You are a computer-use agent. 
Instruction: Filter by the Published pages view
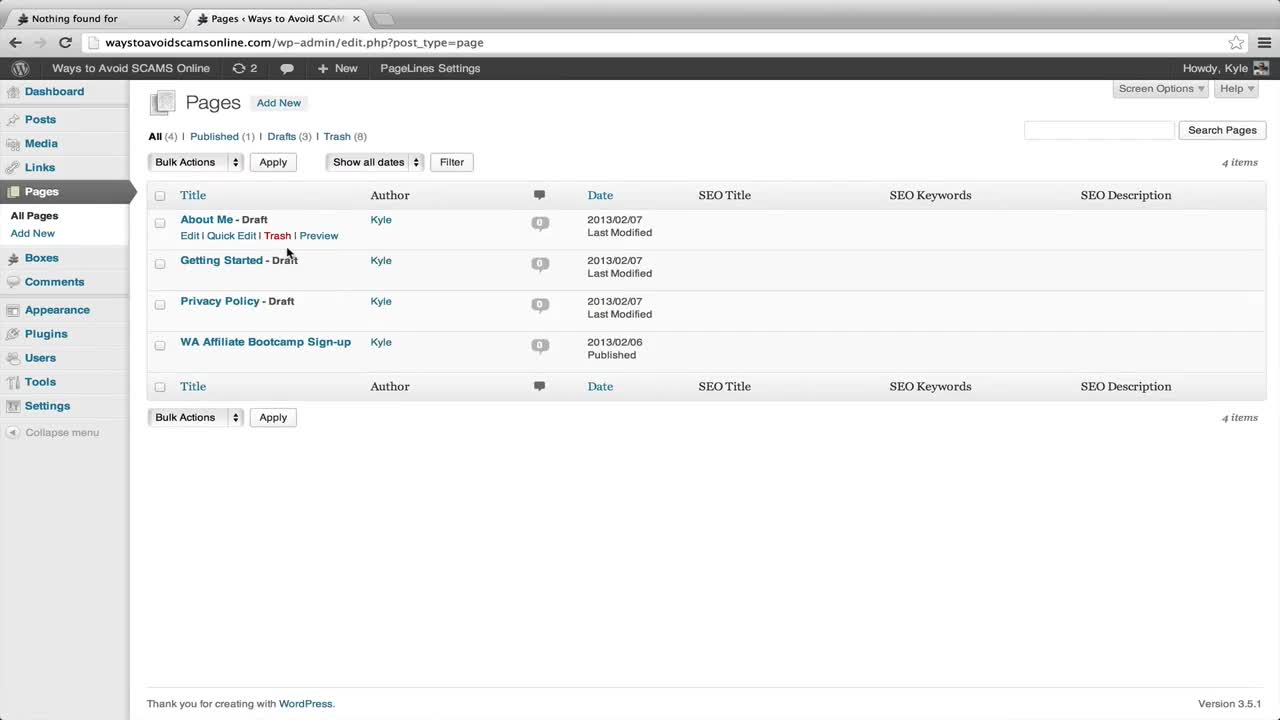click(214, 136)
